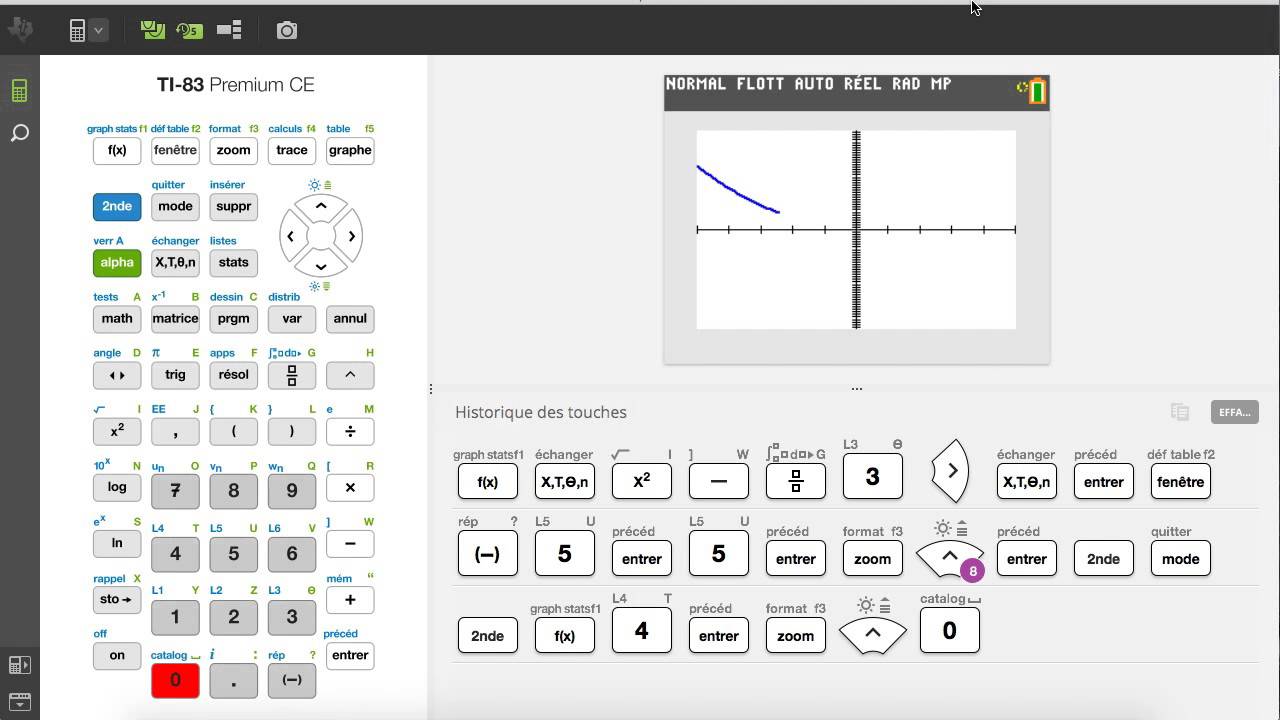Click the calculator icon in top toolbar
This screenshot has width=1280, height=720.
point(78,31)
